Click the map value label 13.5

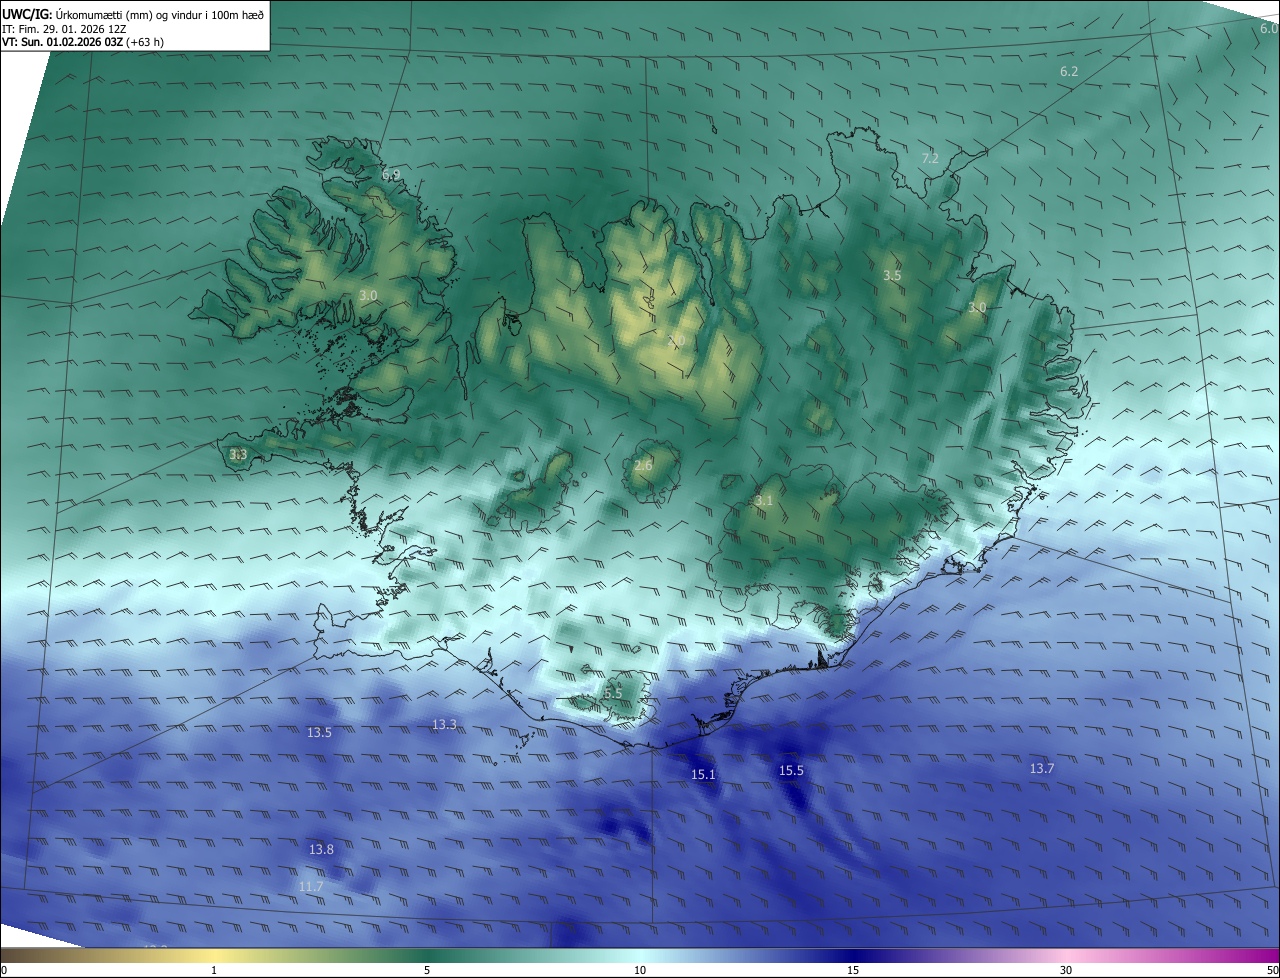point(319,732)
